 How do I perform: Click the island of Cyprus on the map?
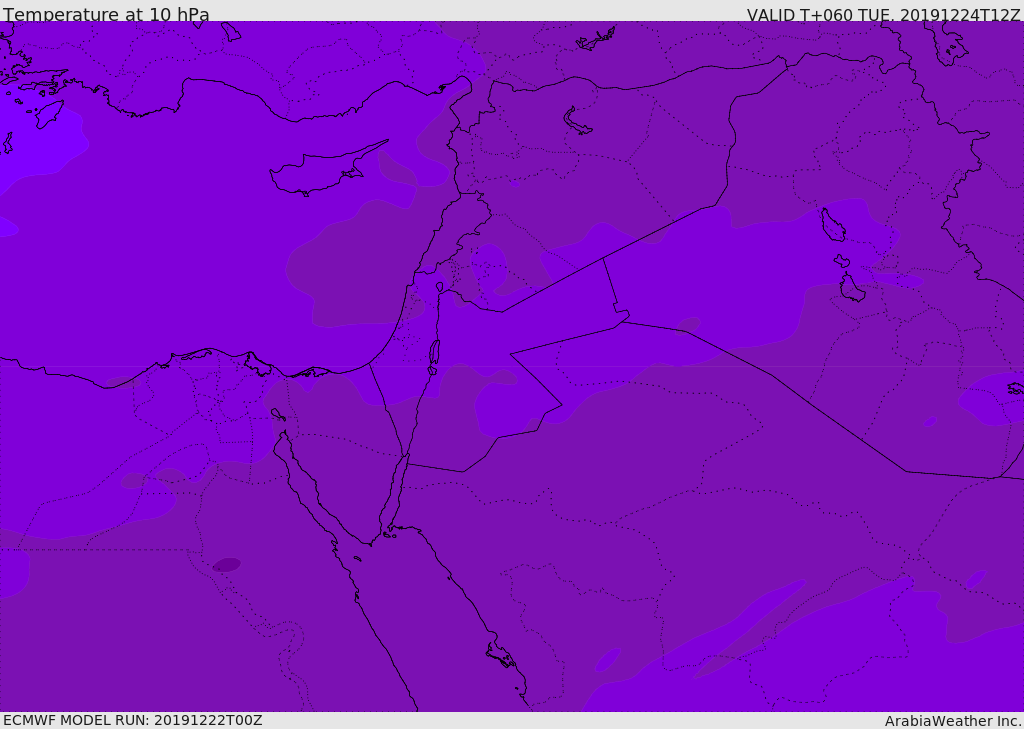(x=328, y=169)
